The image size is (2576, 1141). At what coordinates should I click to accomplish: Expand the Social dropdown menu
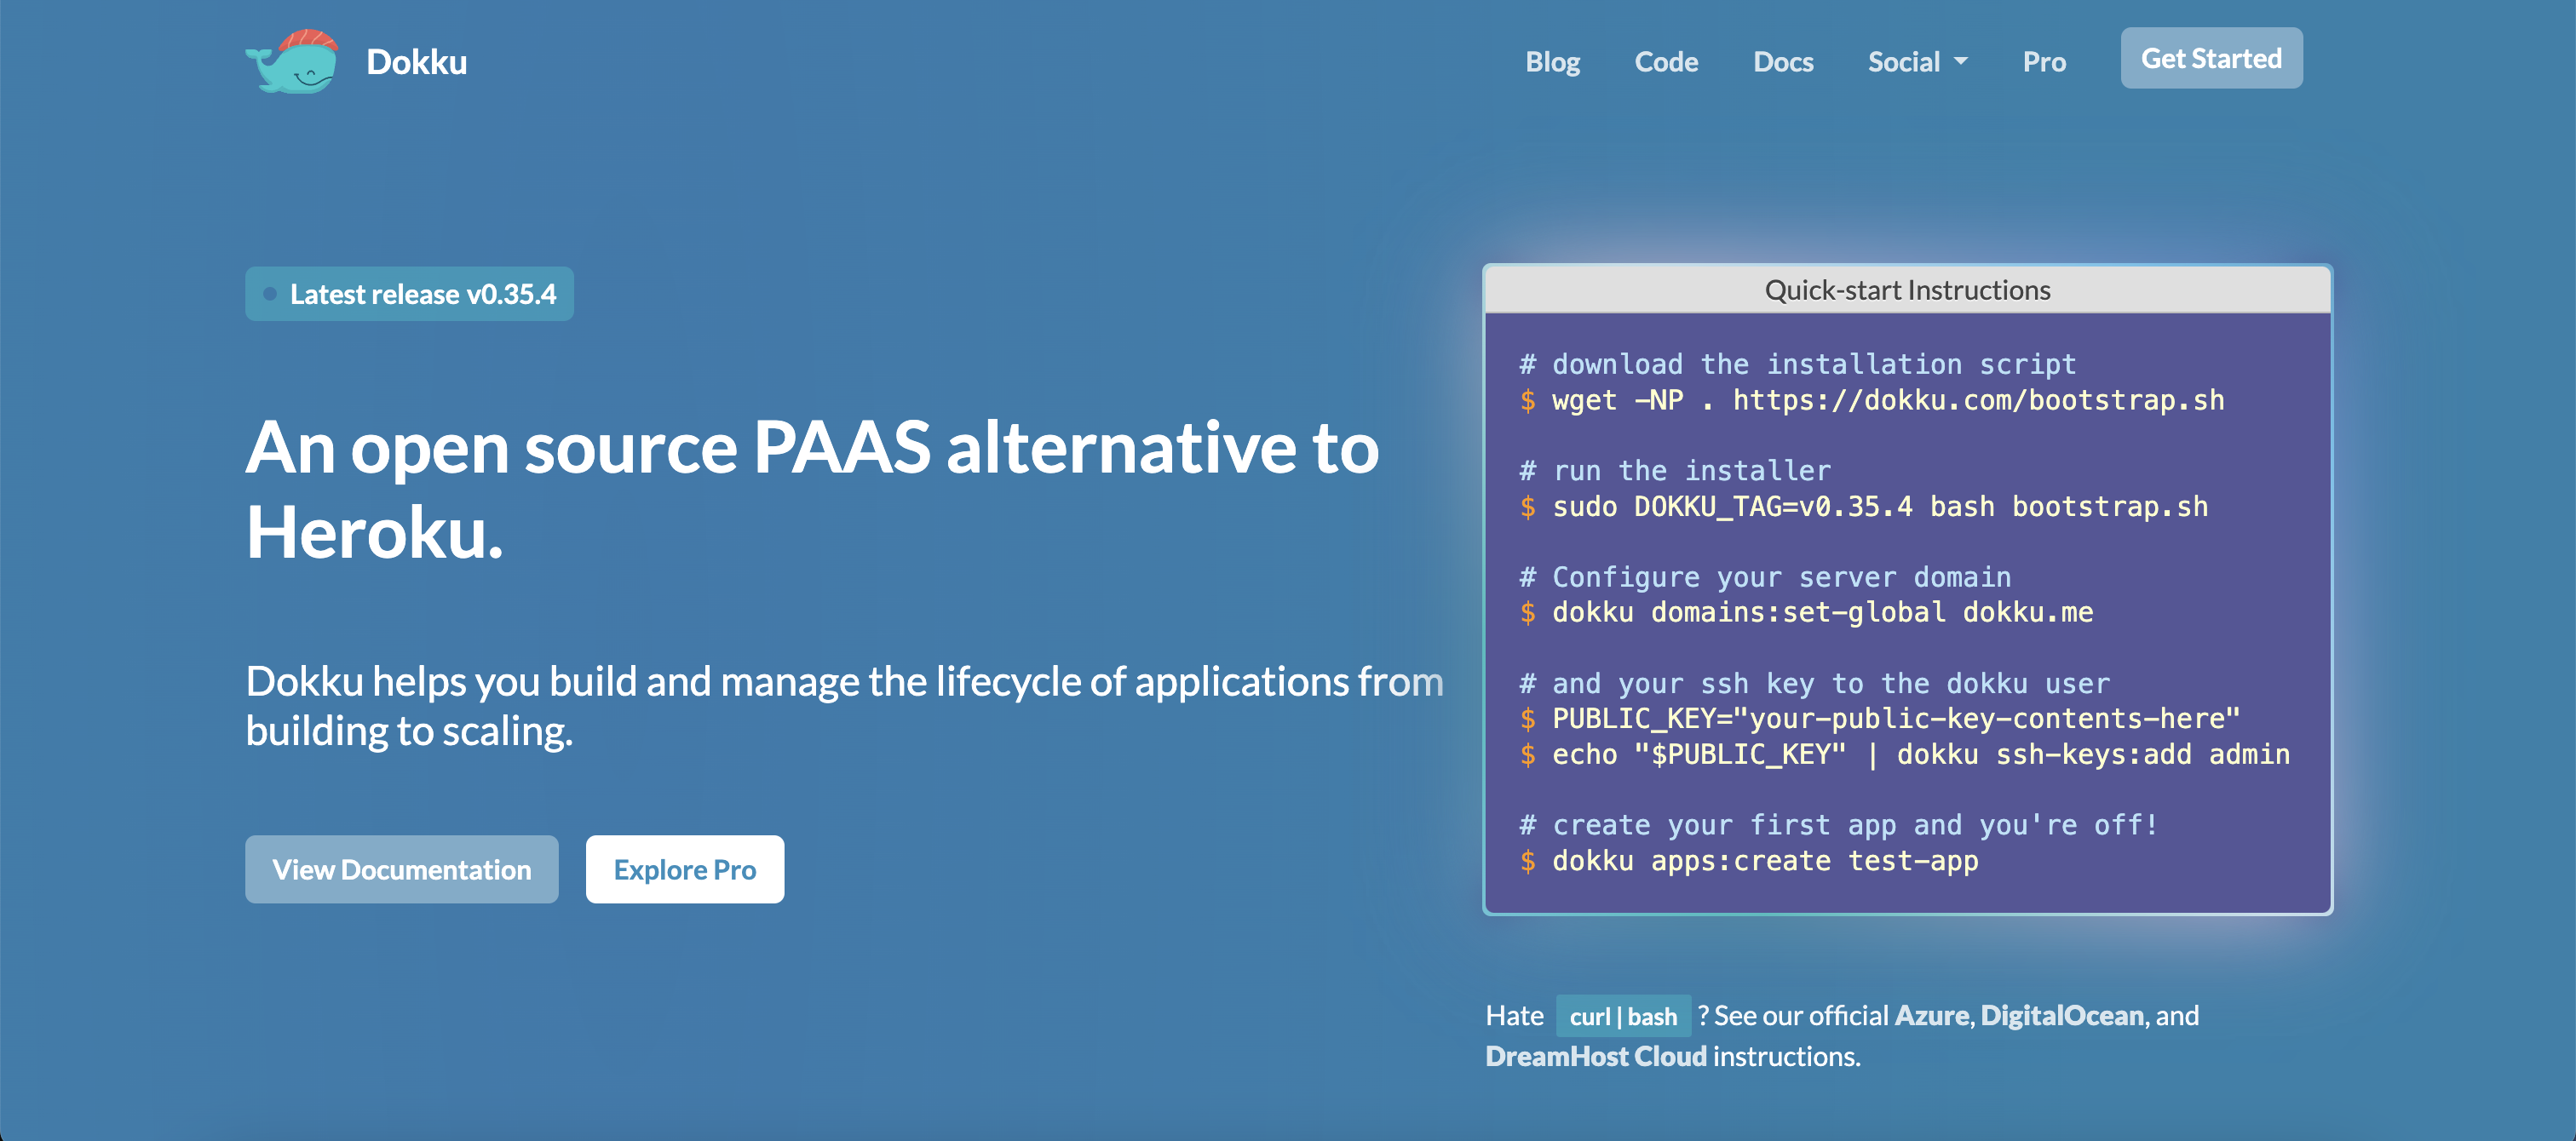click(1917, 62)
